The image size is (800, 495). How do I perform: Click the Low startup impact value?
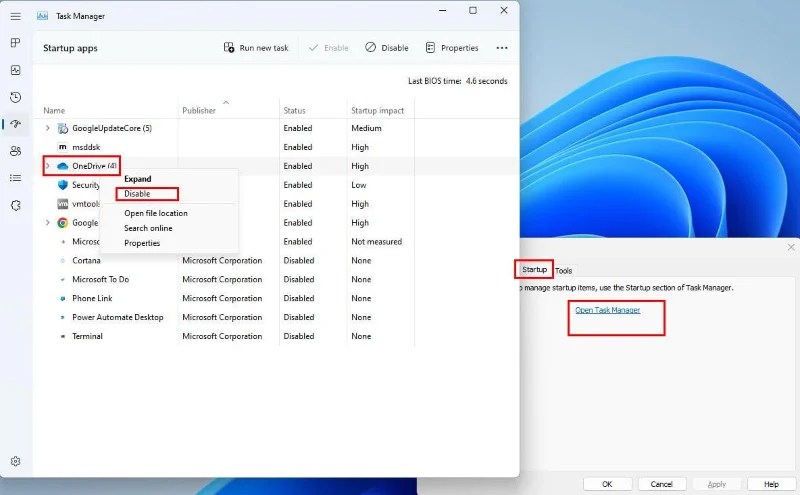pyautogui.click(x=359, y=185)
